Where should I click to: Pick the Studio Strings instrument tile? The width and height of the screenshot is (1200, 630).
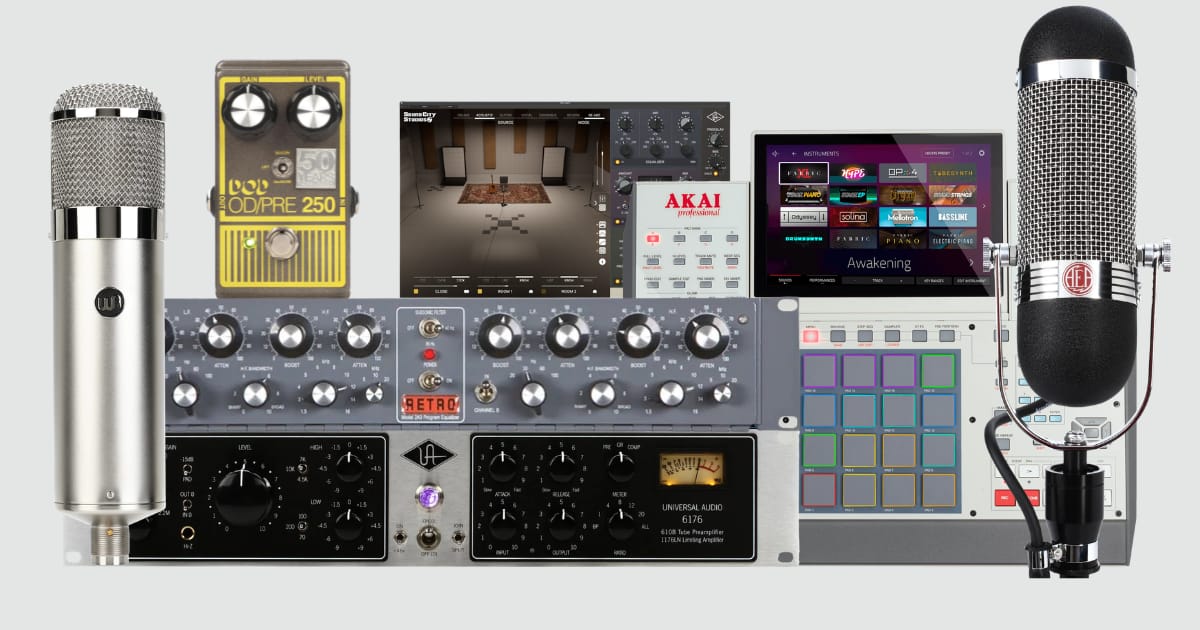click(x=952, y=195)
